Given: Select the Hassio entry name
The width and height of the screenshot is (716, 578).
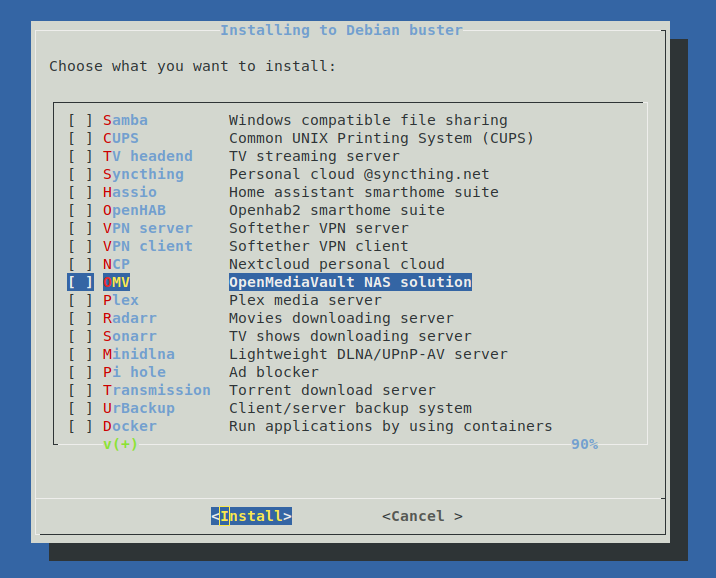Looking at the screenshot, I should point(130,192).
